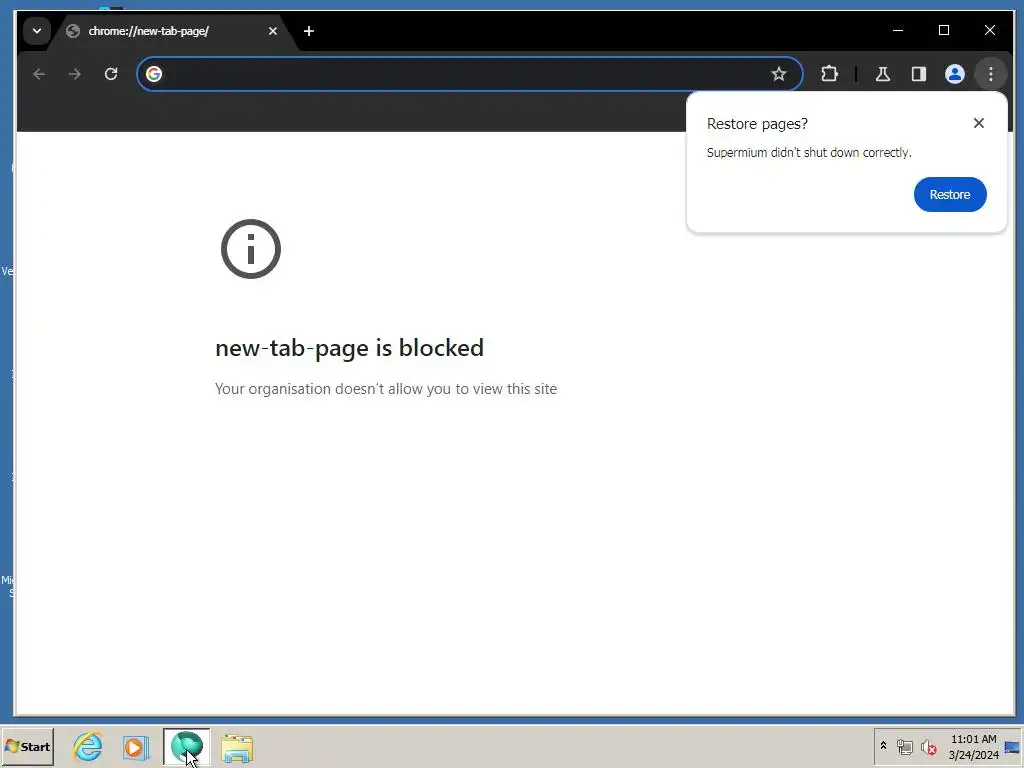Screen dimensions: 1024x768
Task: Open the muted volume tray icon
Action: (928, 746)
